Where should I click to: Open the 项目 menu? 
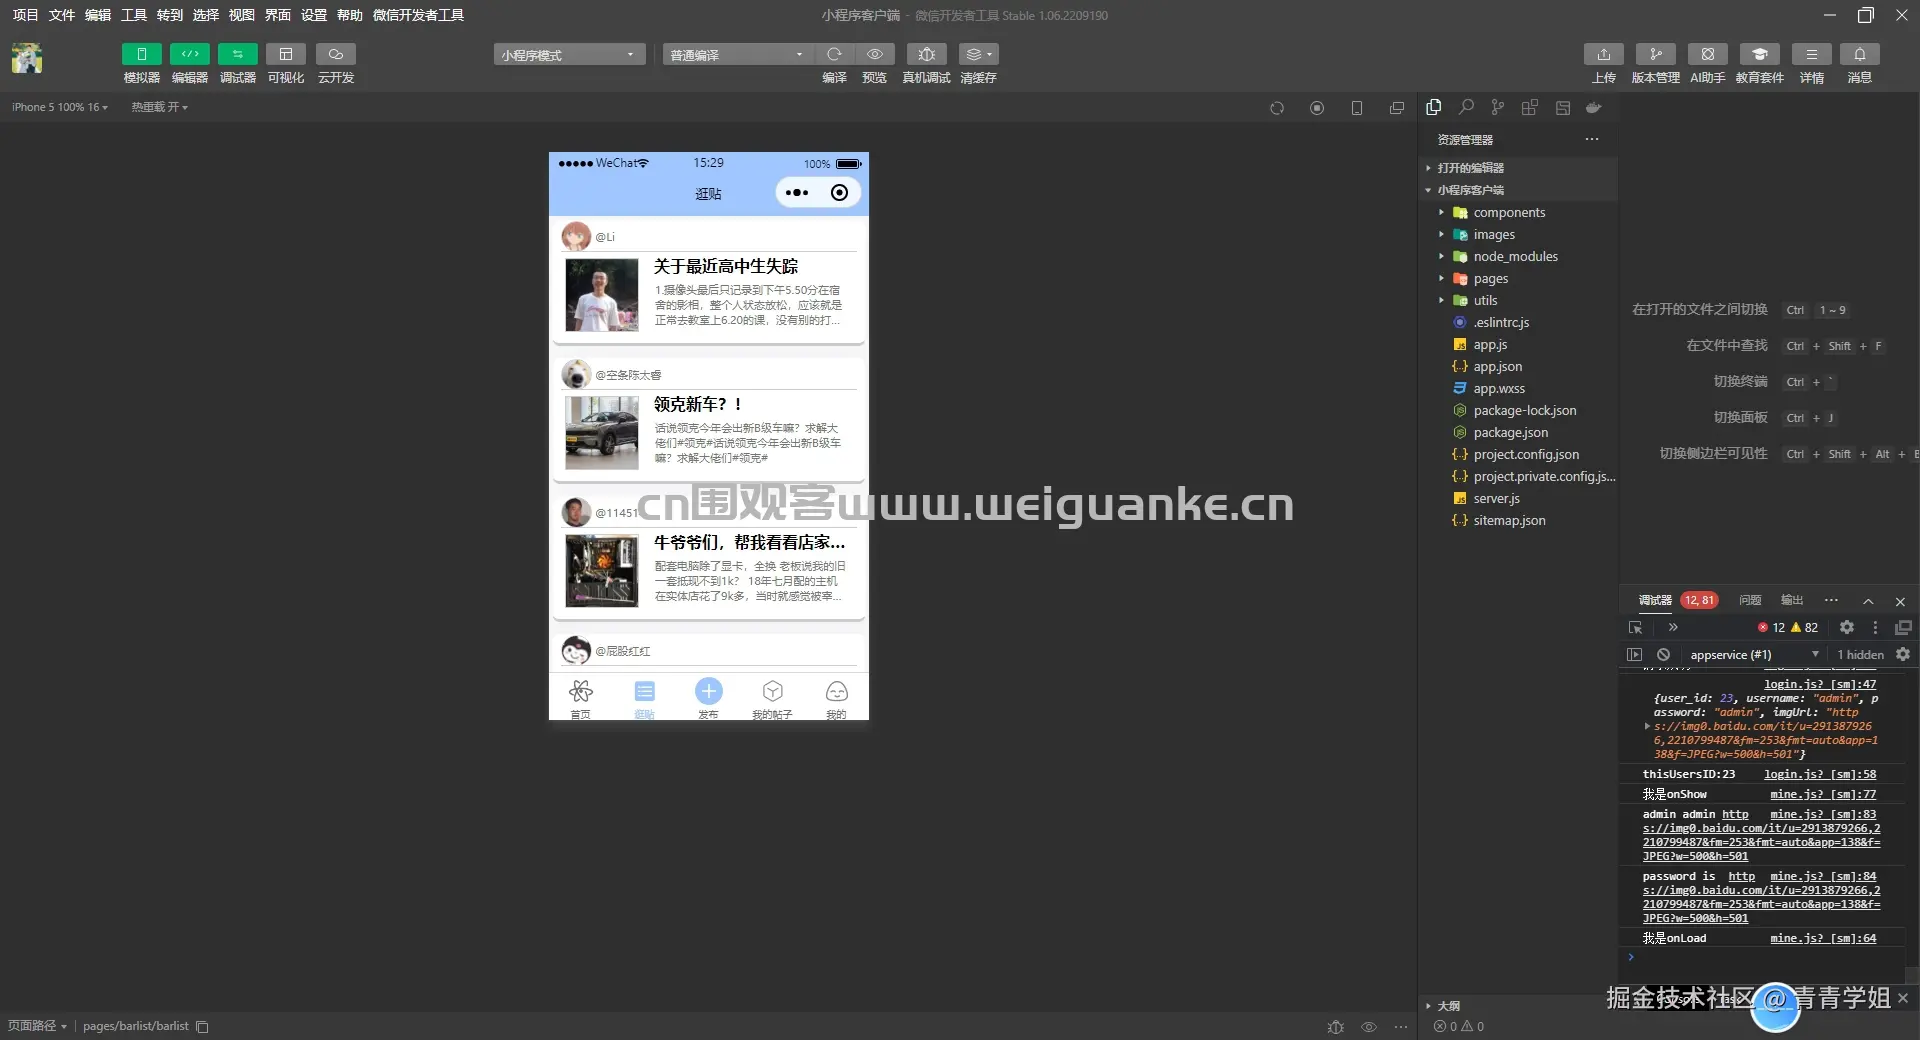pos(25,15)
